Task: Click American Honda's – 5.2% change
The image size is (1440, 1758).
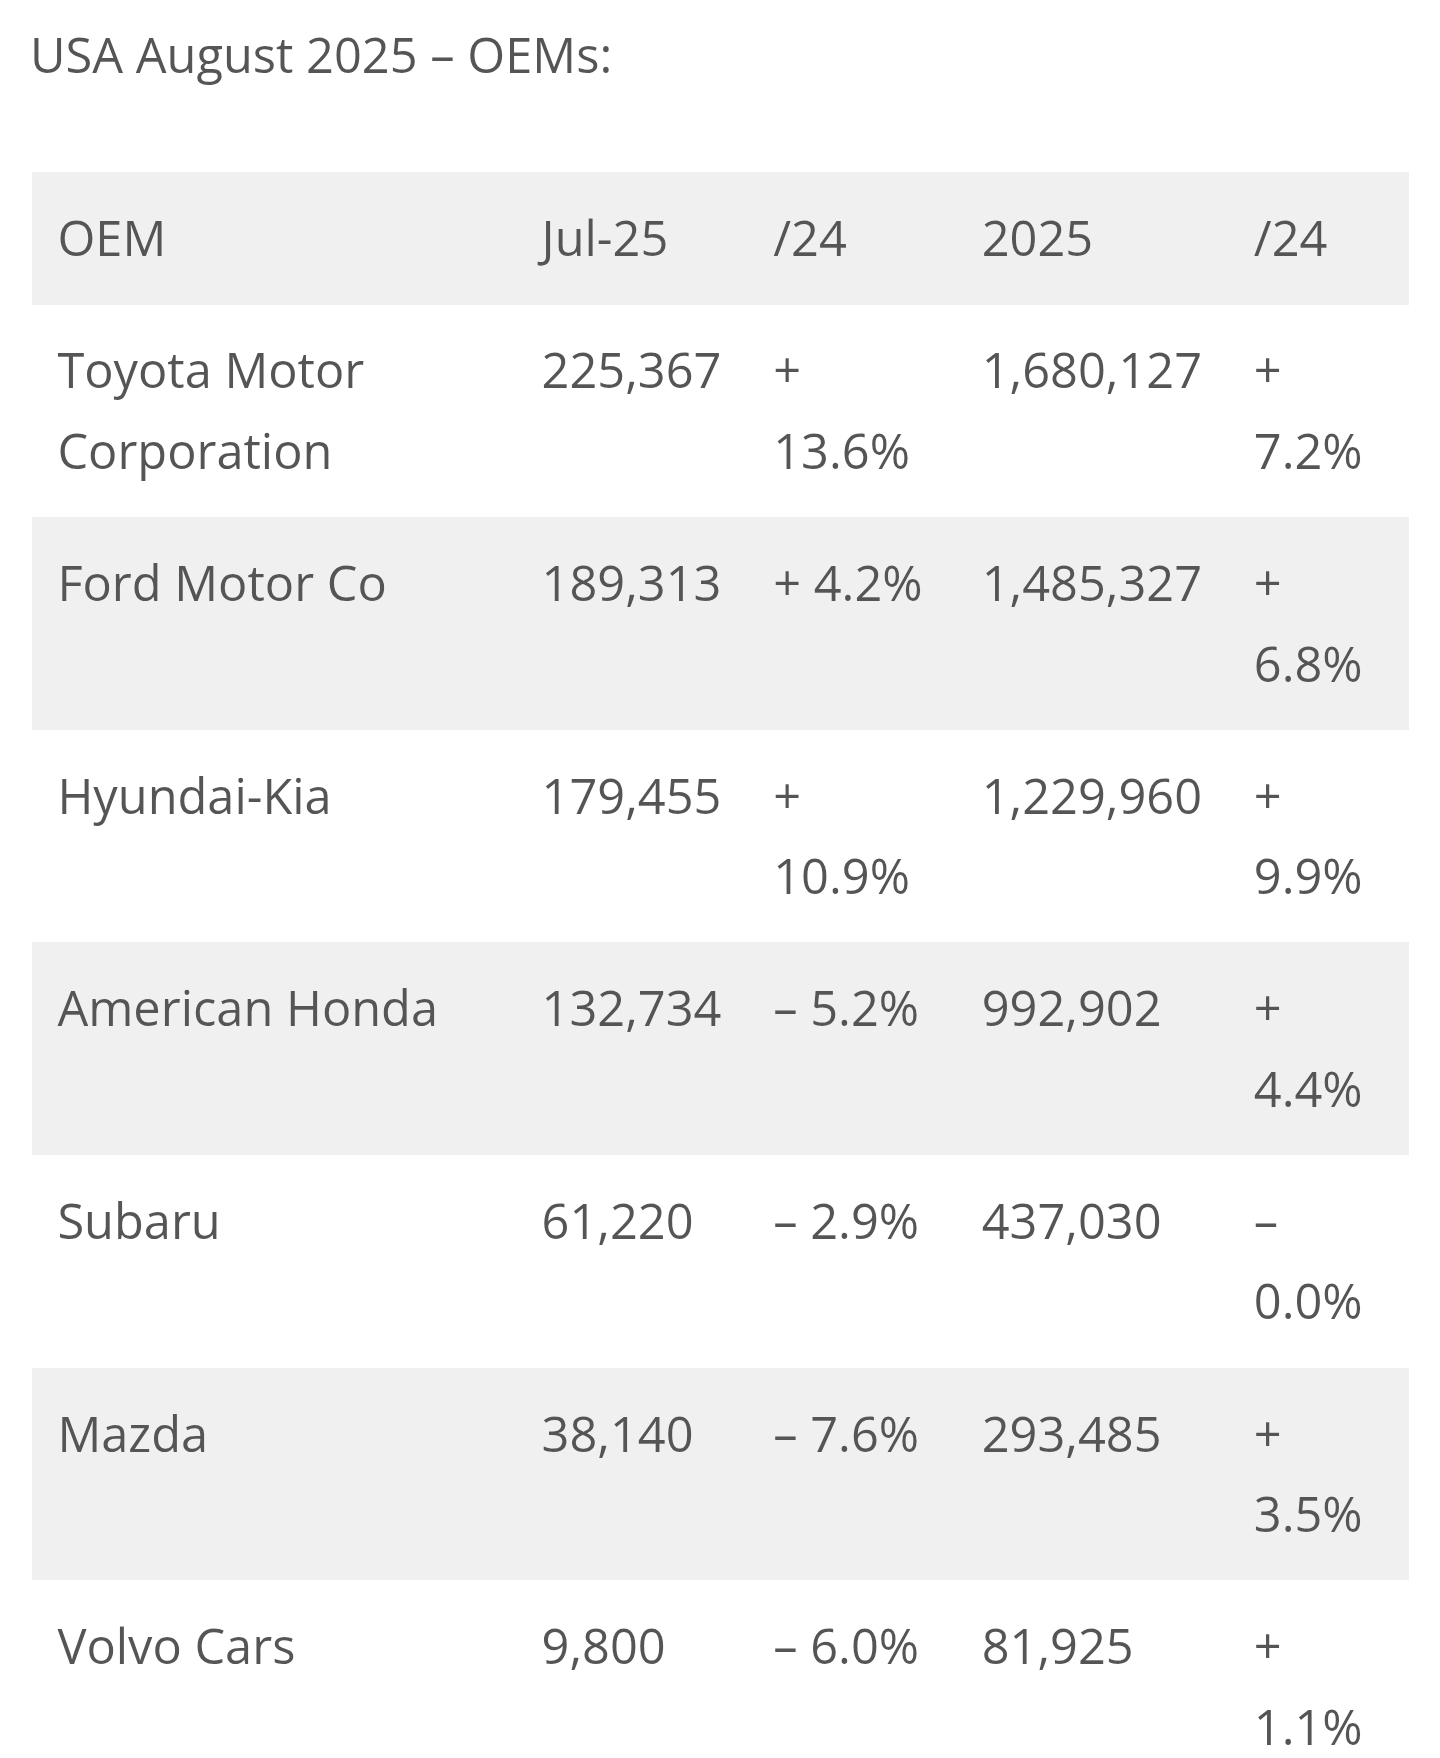Action: point(845,1009)
